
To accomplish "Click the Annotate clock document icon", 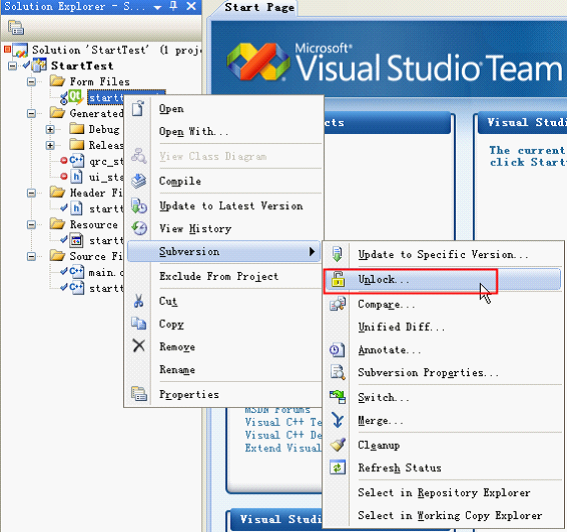I will (337, 350).
